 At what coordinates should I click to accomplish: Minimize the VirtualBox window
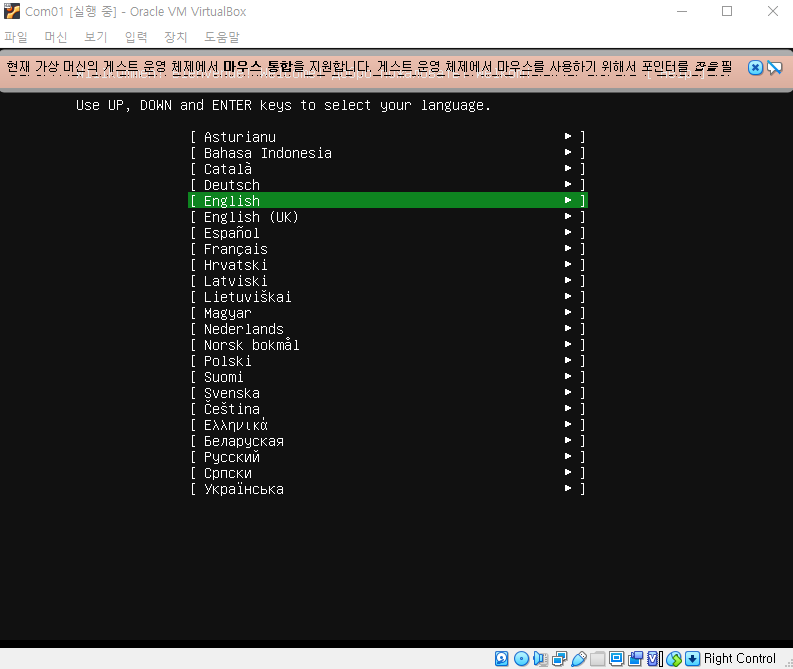tap(682, 11)
